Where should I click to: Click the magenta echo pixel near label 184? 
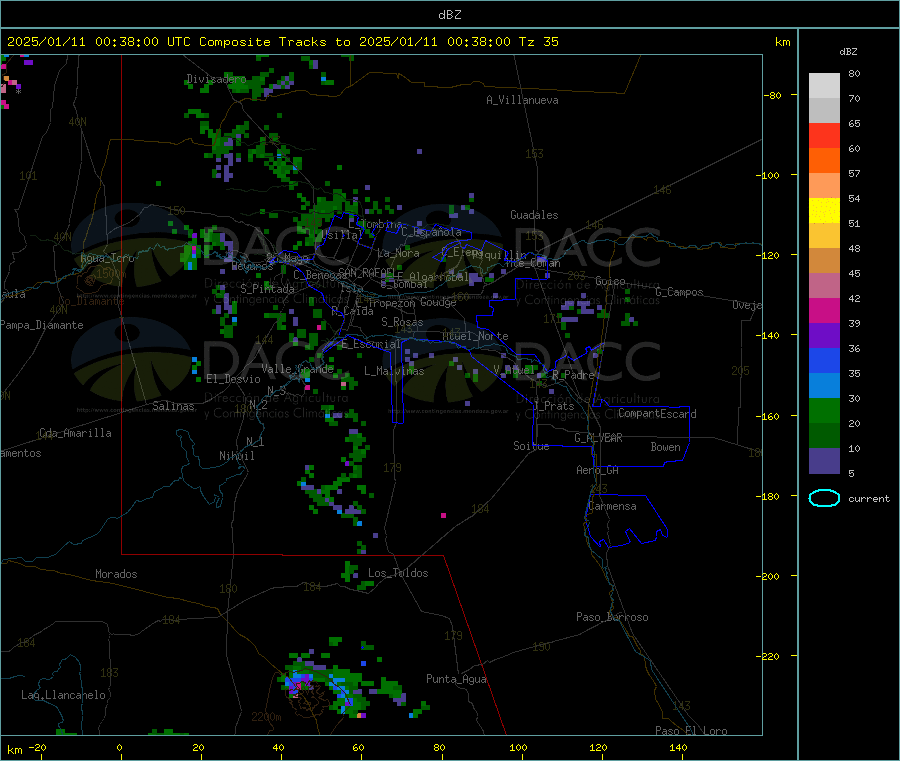coord(443,515)
